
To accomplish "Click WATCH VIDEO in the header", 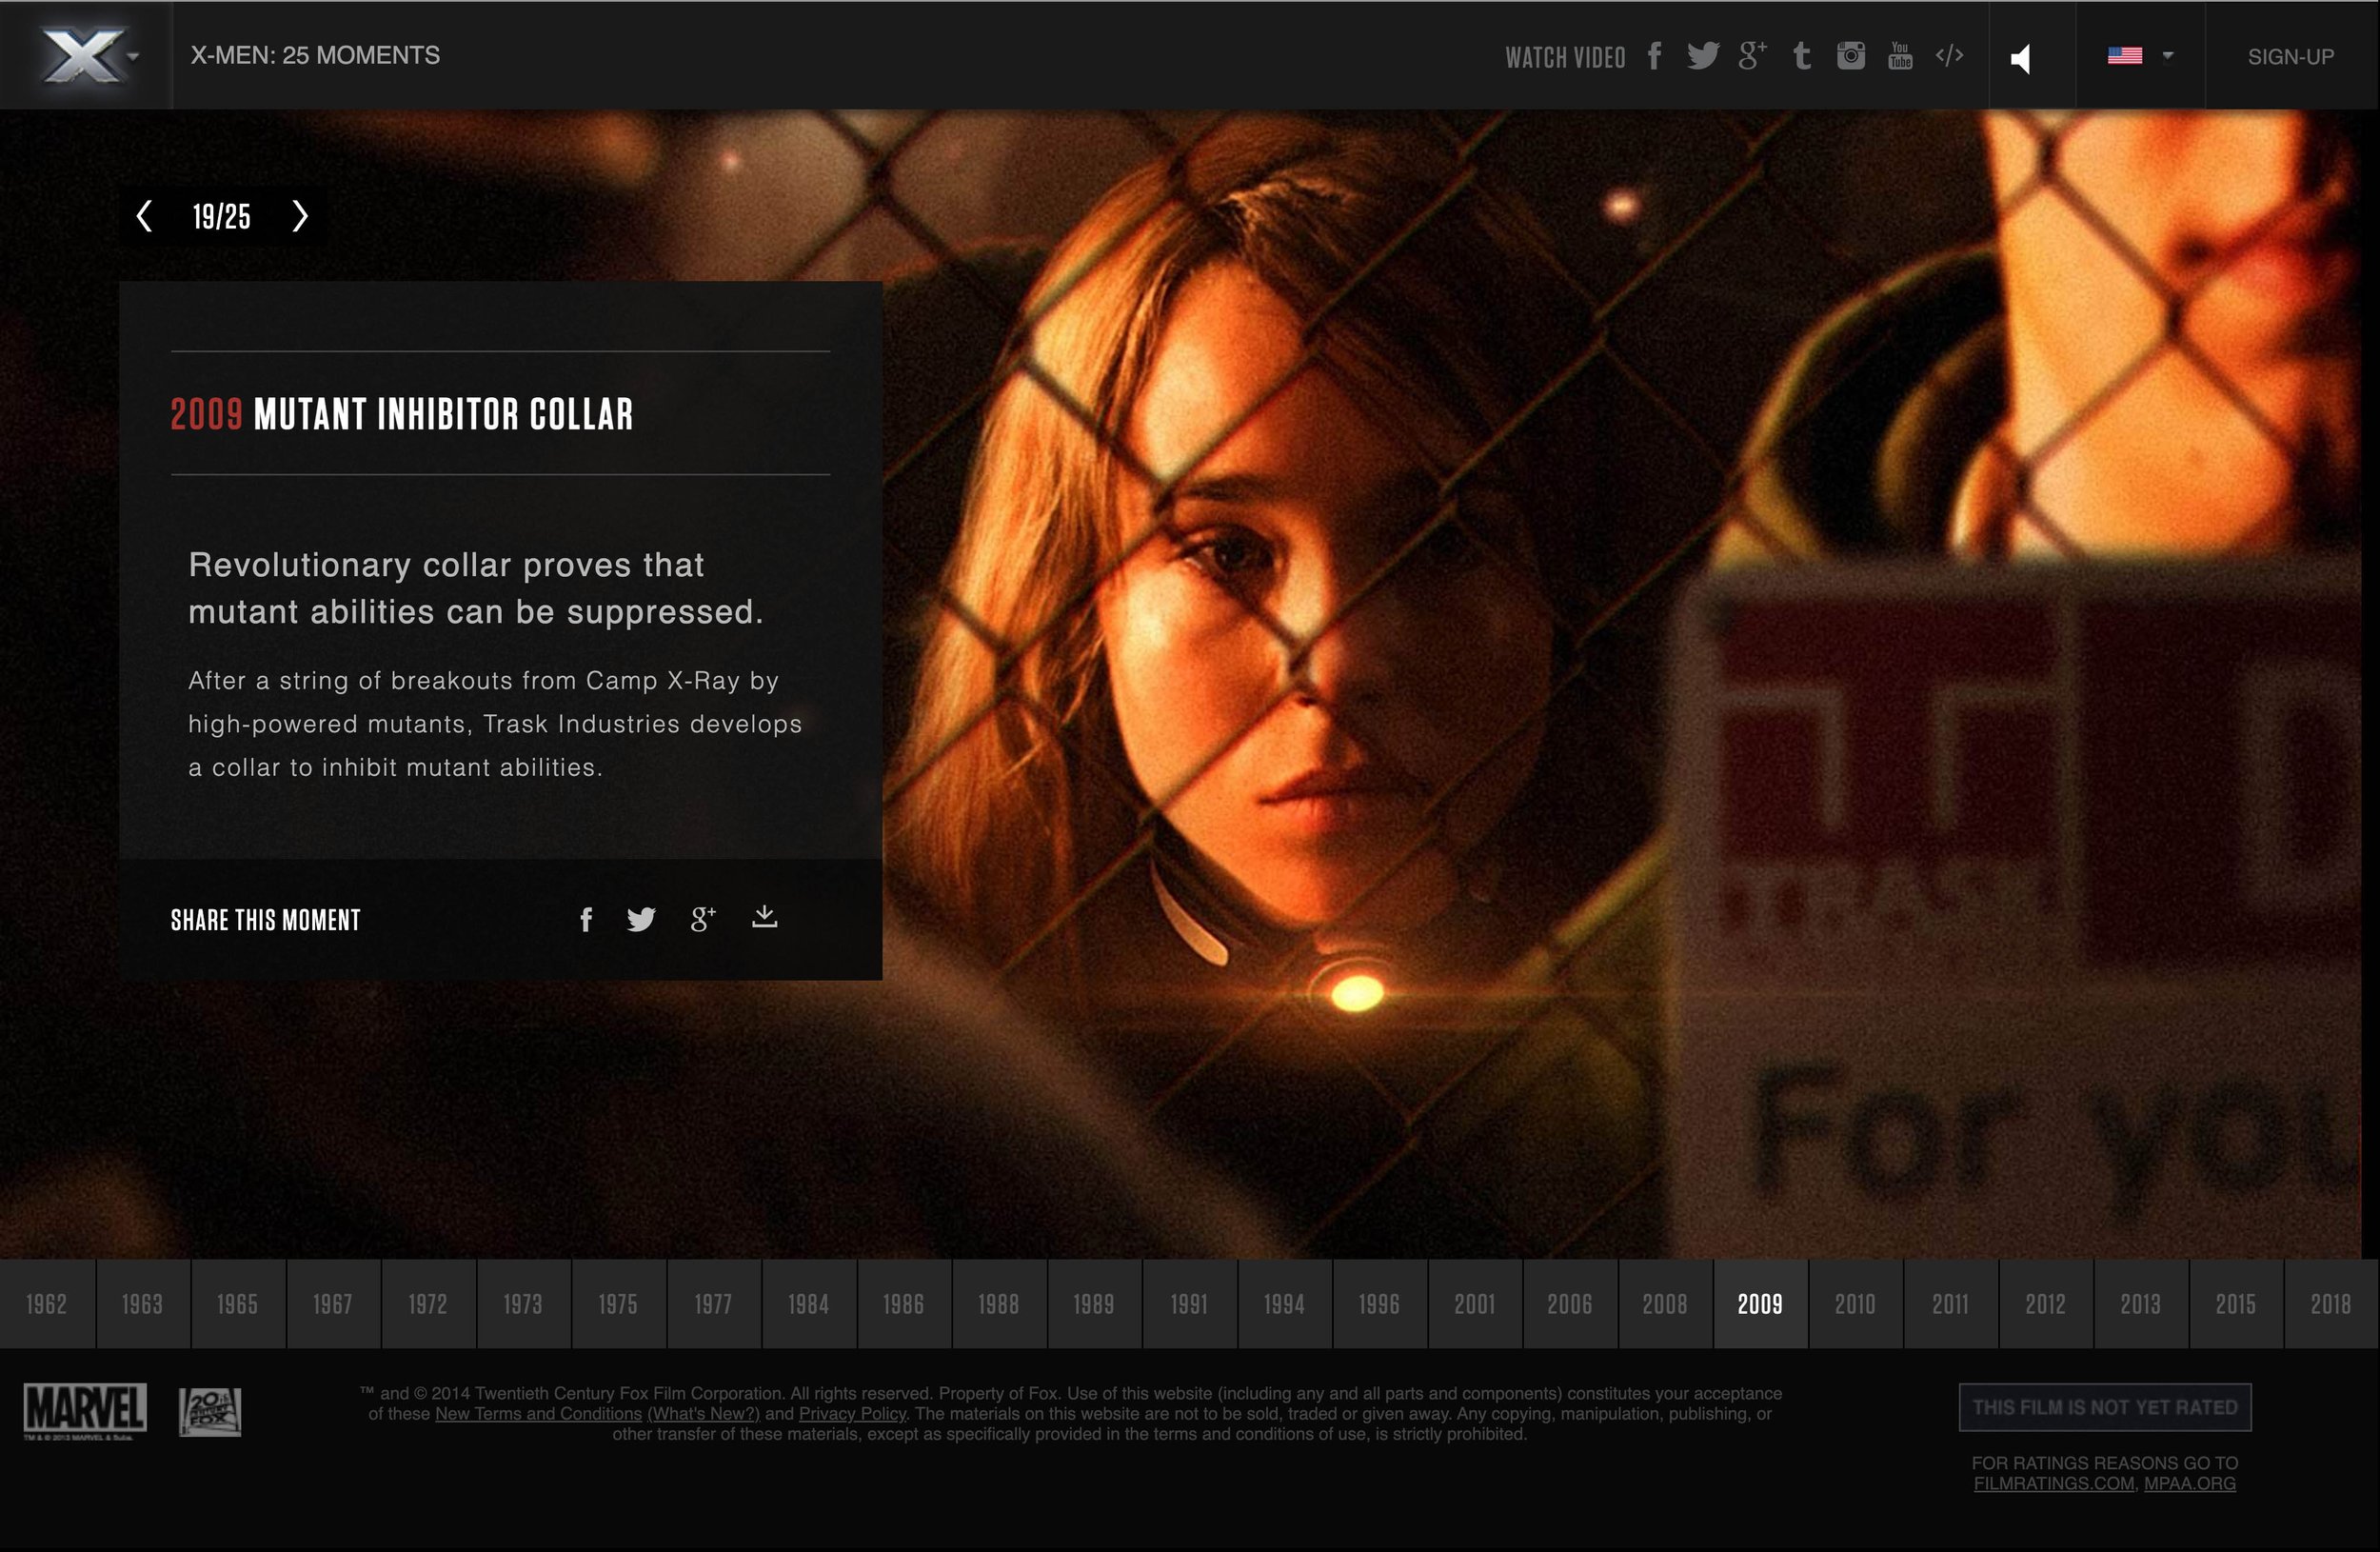I will pyautogui.click(x=1565, y=57).
